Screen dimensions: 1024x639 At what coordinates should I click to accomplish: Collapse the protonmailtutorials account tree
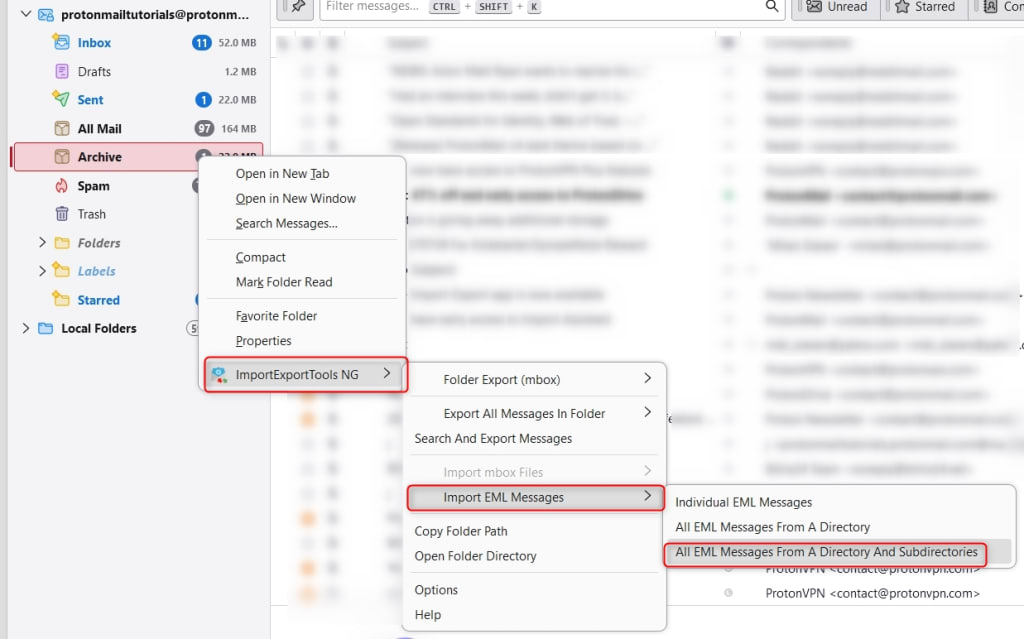coord(25,14)
